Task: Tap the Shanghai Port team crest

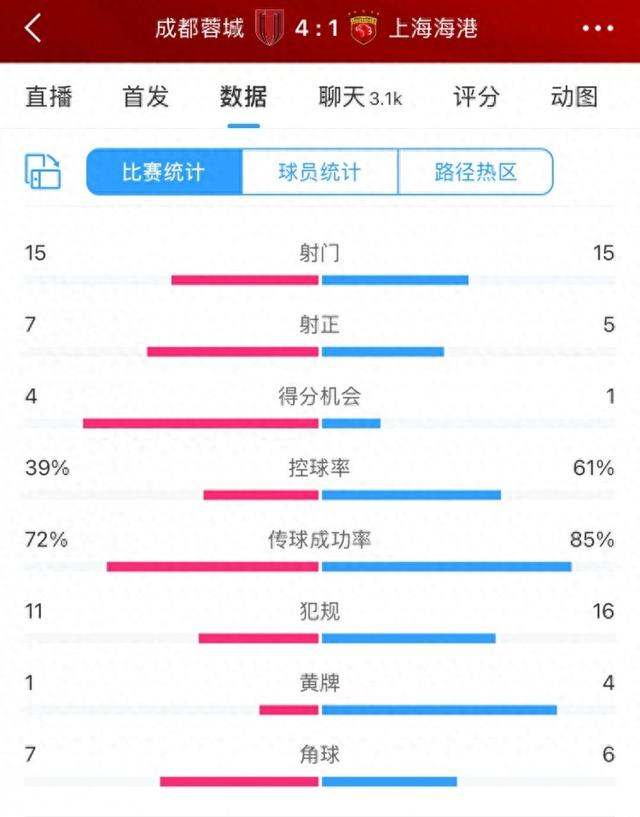Action: pyautogui.click(x=364, y=29)
